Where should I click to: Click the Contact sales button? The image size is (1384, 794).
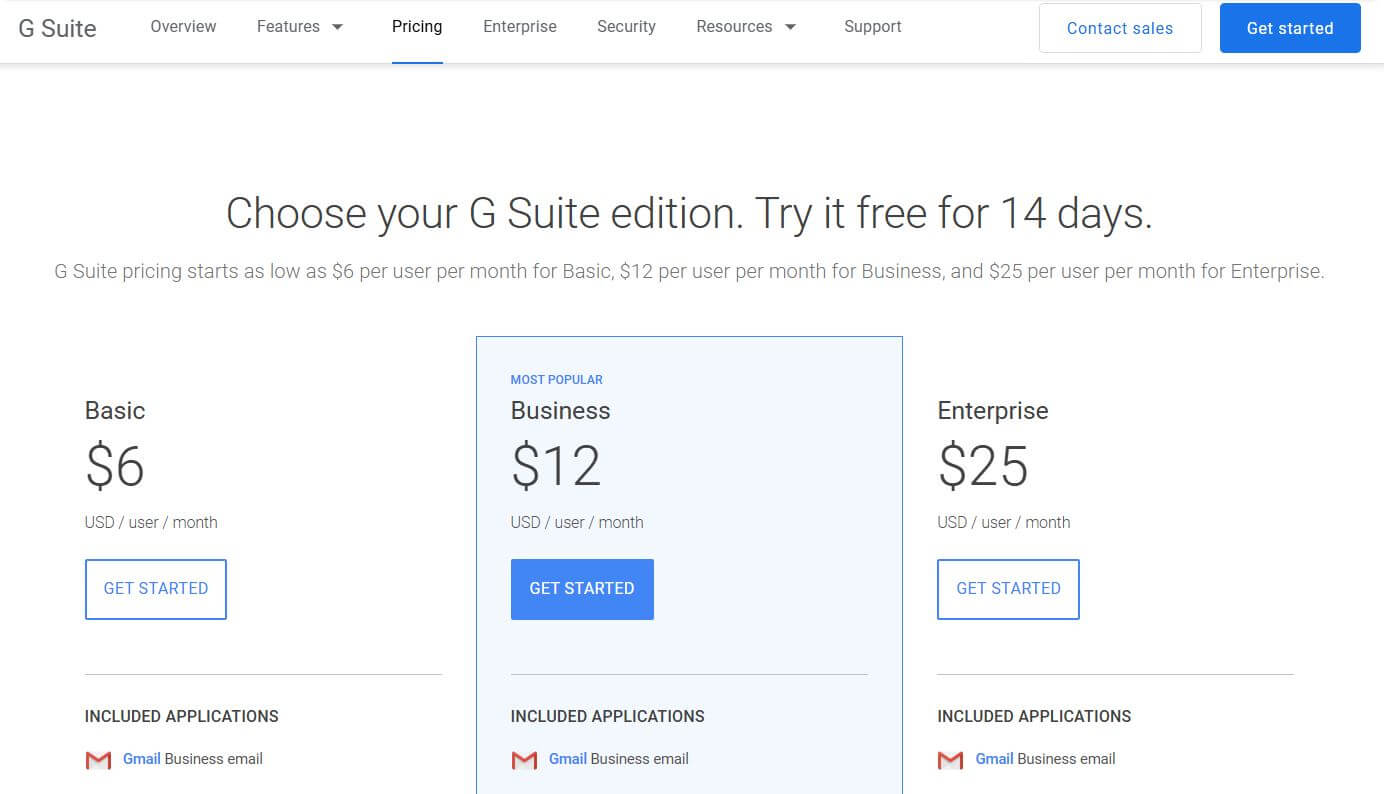pos(1119,28)
